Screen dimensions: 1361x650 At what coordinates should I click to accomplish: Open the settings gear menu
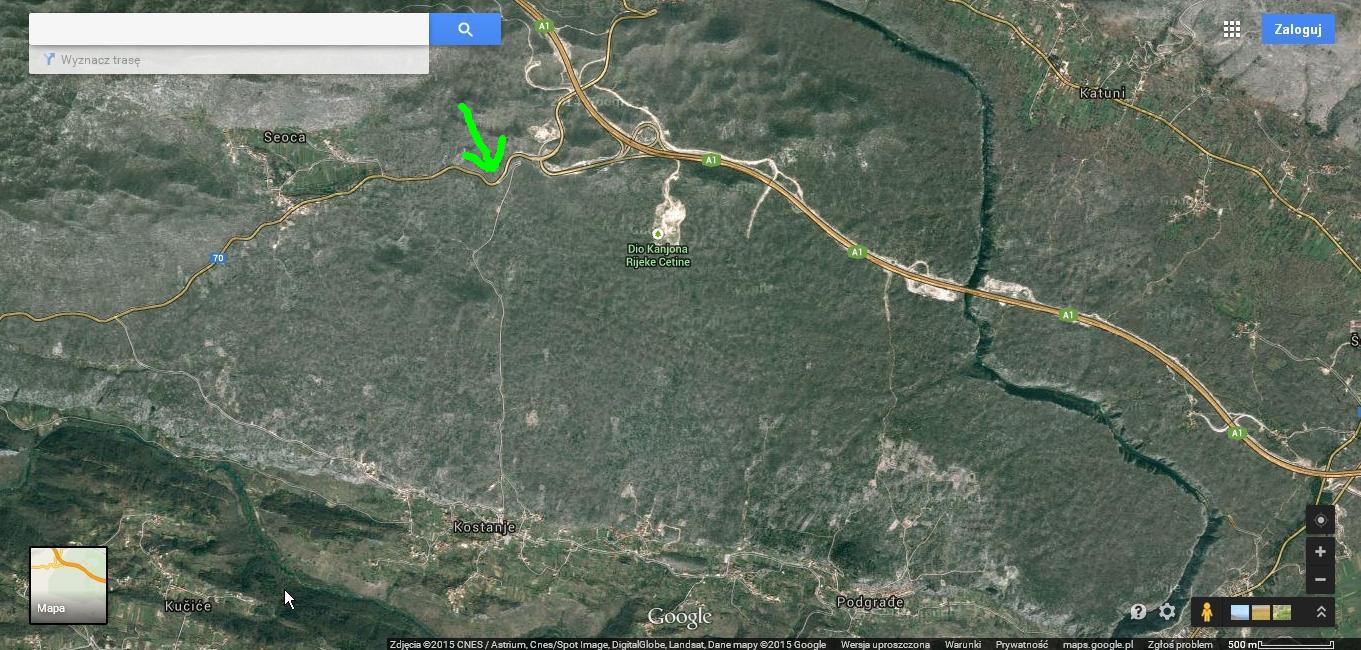(1167, 612)
